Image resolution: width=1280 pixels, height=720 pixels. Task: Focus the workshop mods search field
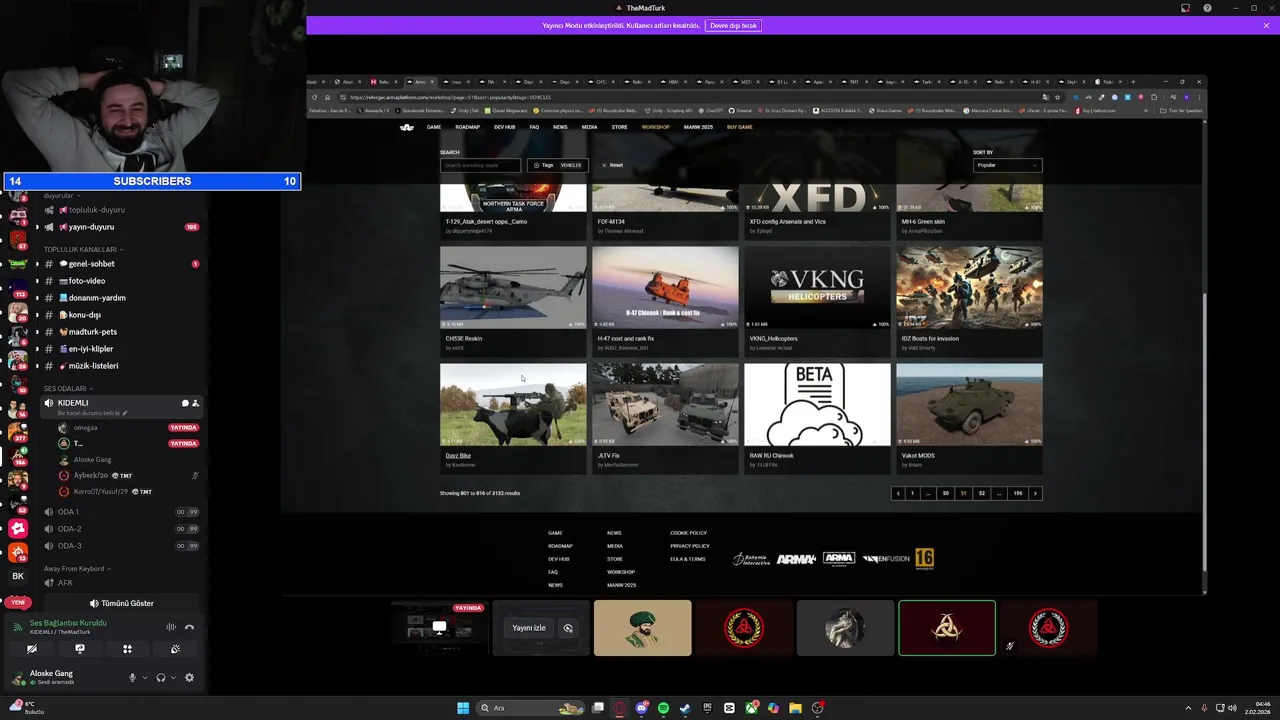480,165
